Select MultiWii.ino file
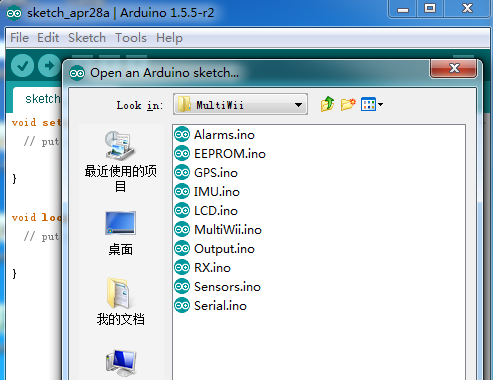Screen dimensions: 493x380 (218, 230)
